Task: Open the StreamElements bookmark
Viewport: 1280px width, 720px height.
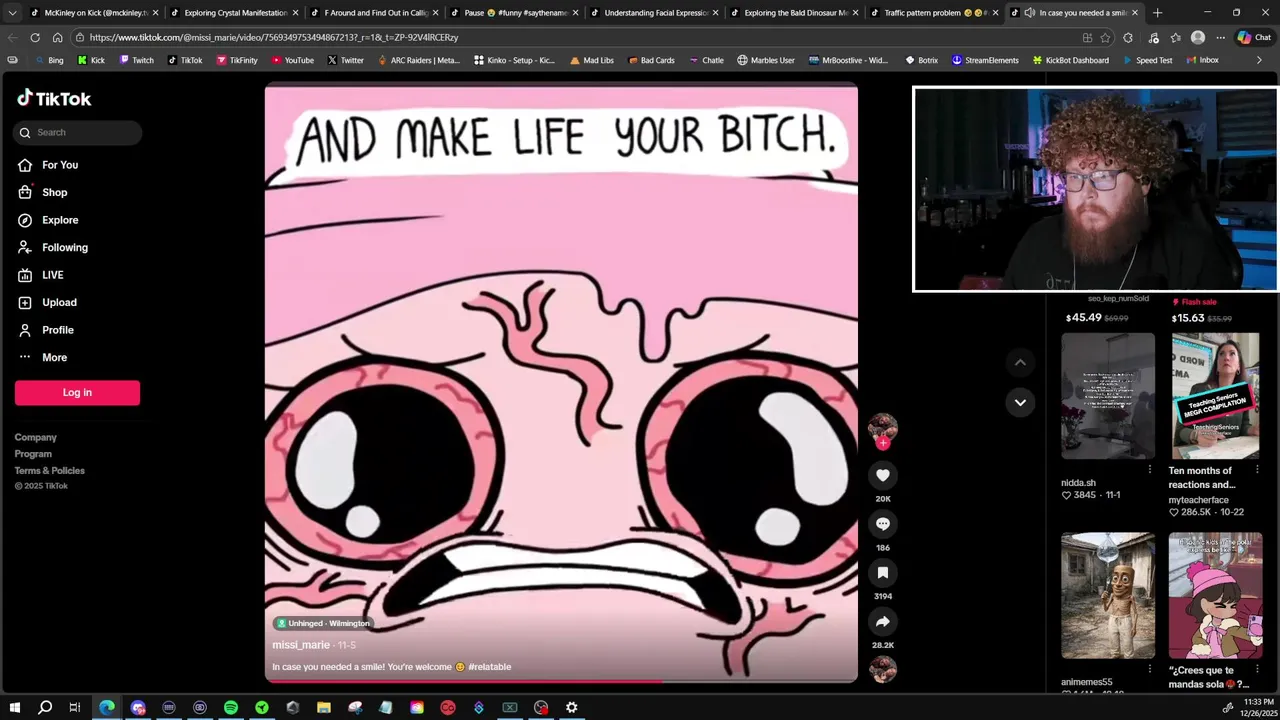Action: (985, 60)
